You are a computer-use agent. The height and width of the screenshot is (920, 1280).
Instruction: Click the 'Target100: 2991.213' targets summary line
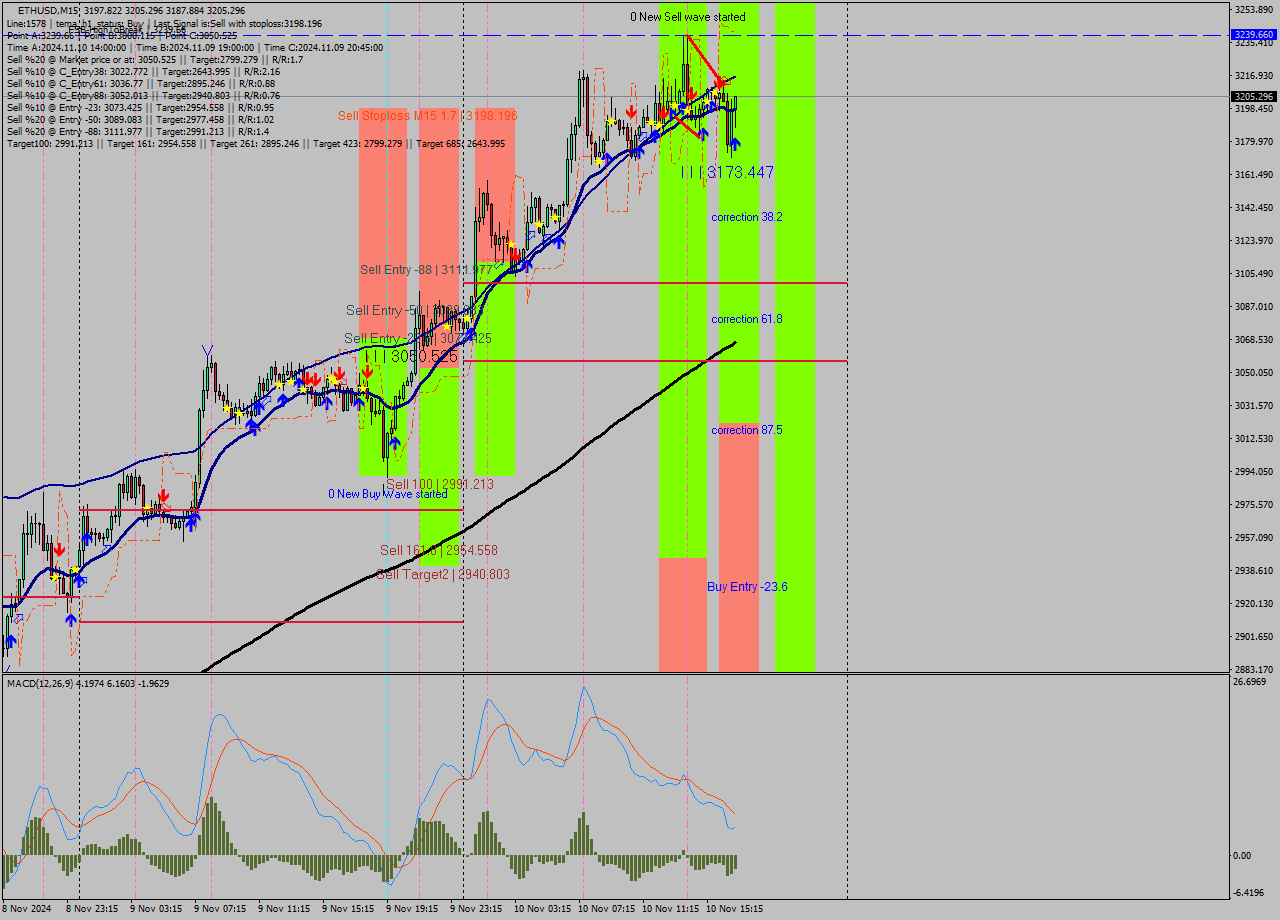click(x=255, y=143)
